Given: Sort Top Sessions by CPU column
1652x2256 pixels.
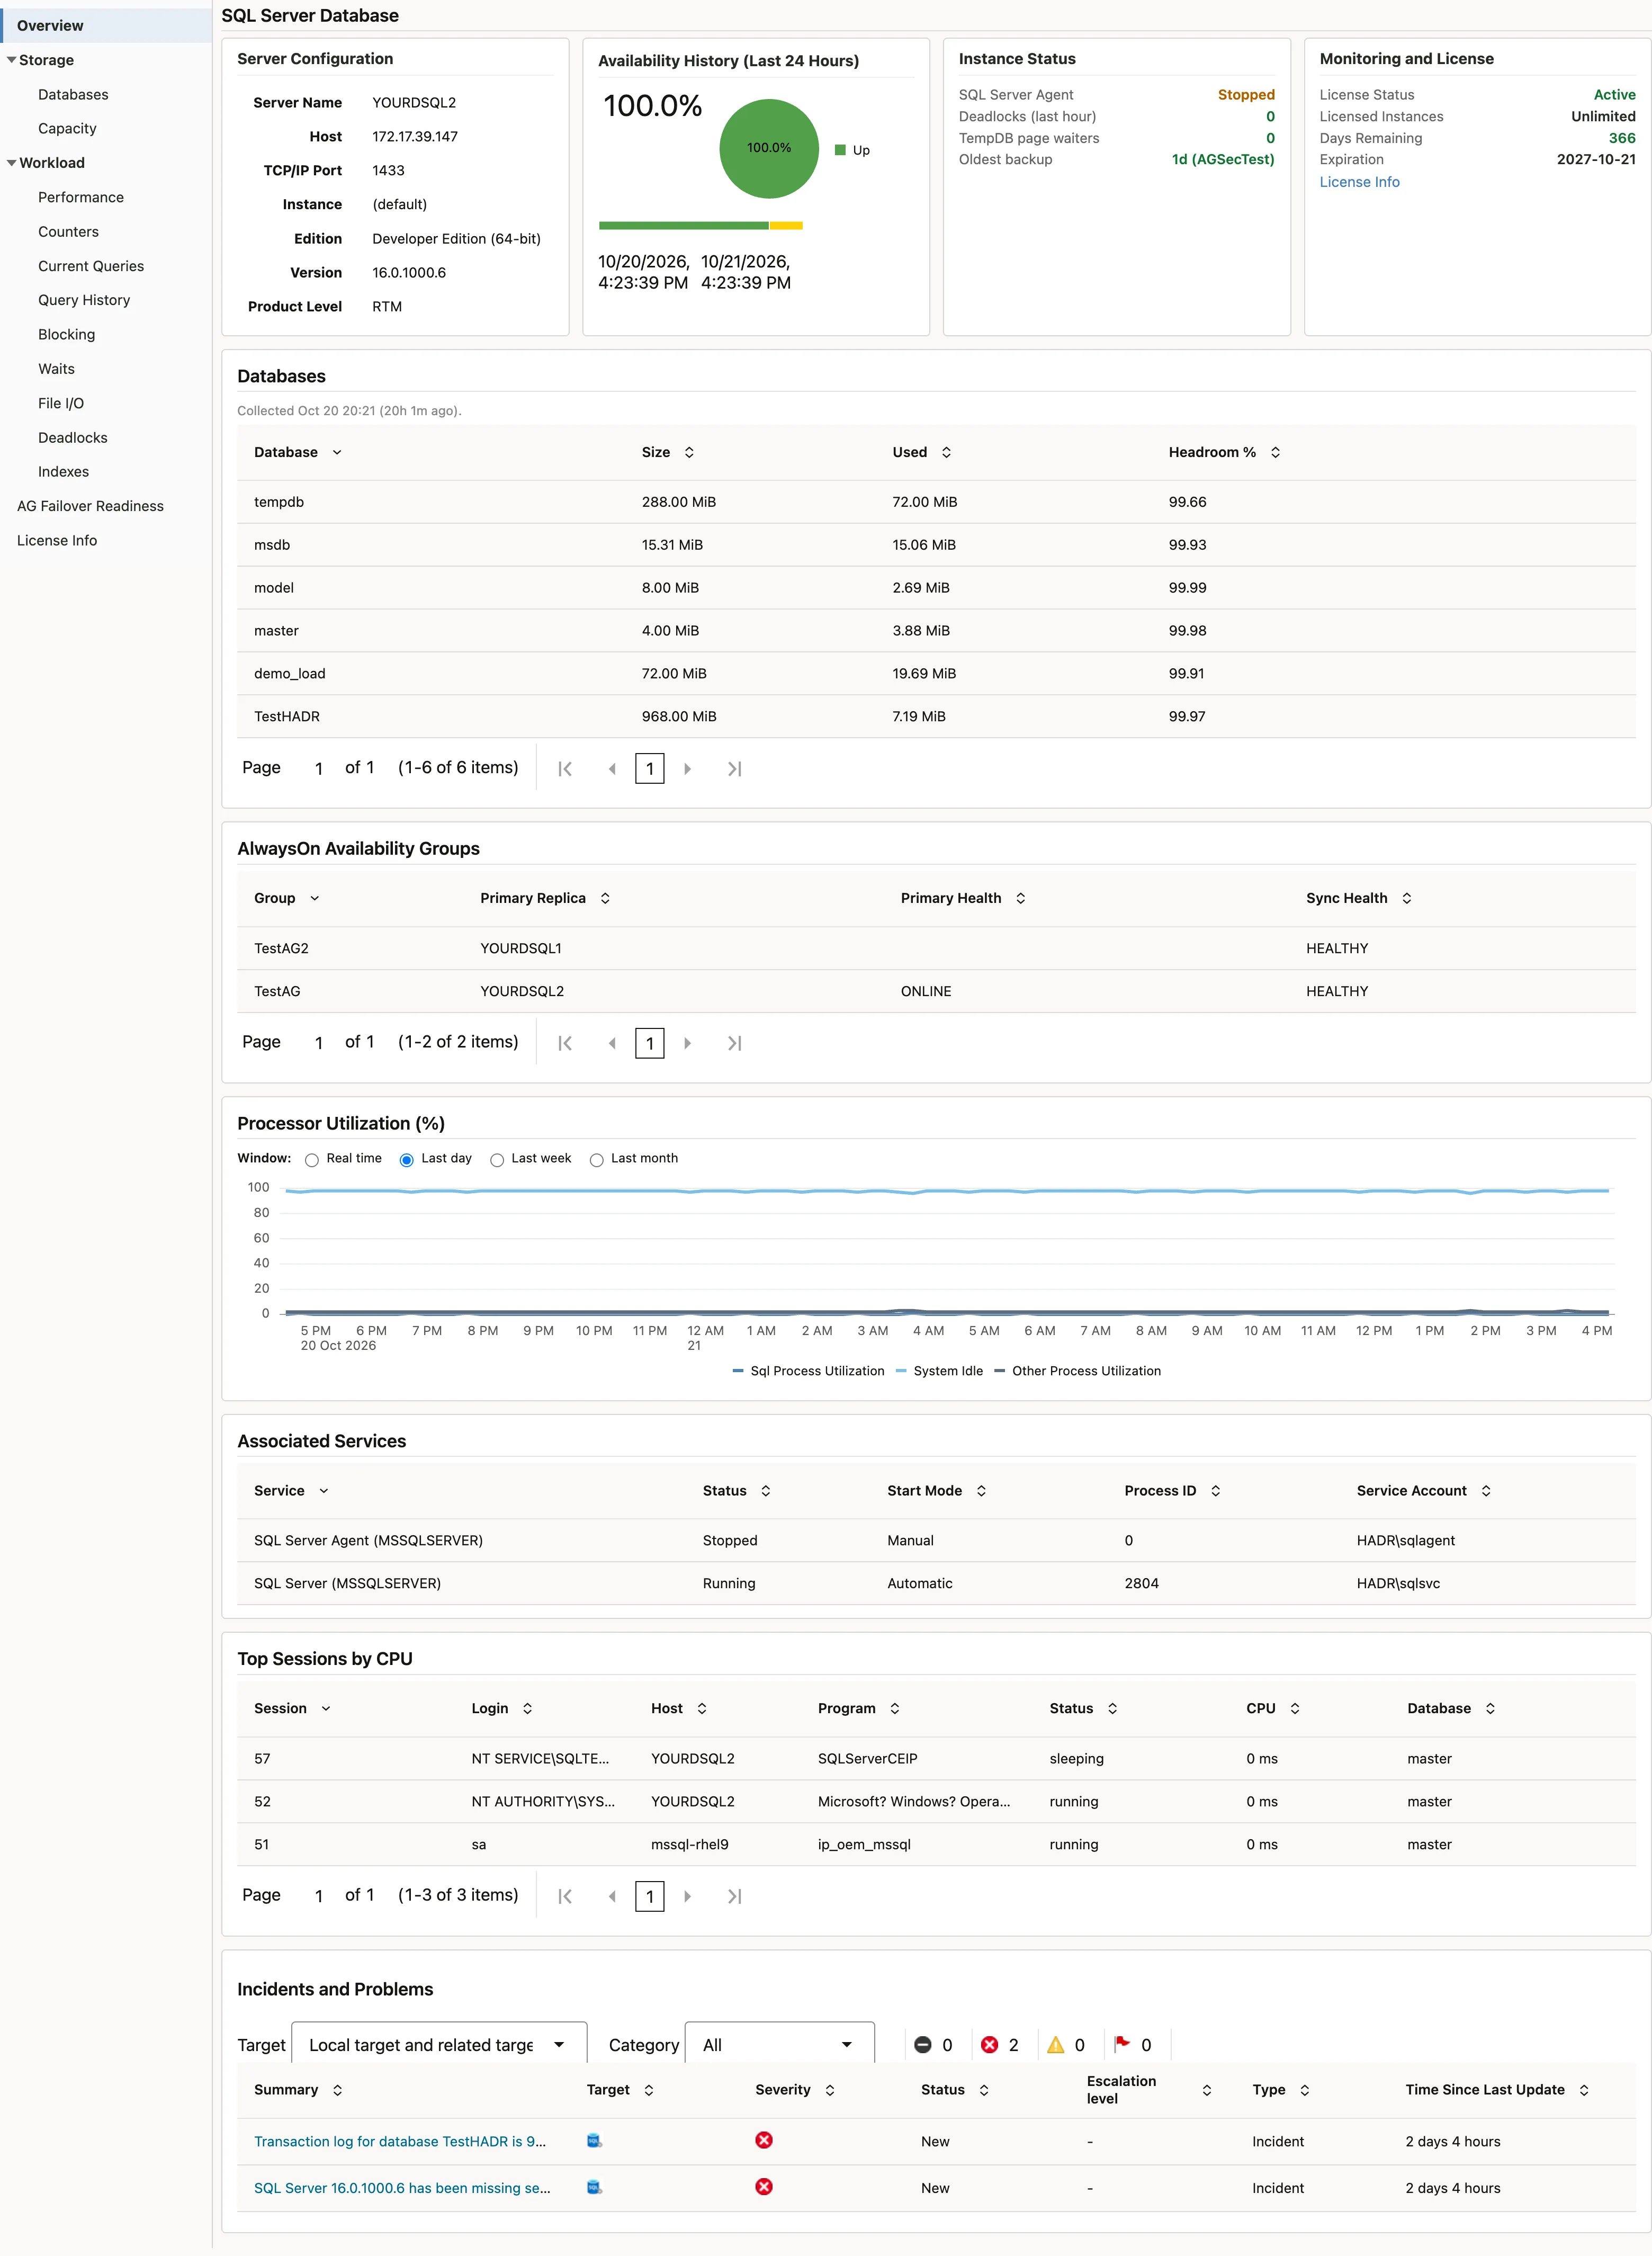Looking at the screenshot, I should pos(1294,1708).
